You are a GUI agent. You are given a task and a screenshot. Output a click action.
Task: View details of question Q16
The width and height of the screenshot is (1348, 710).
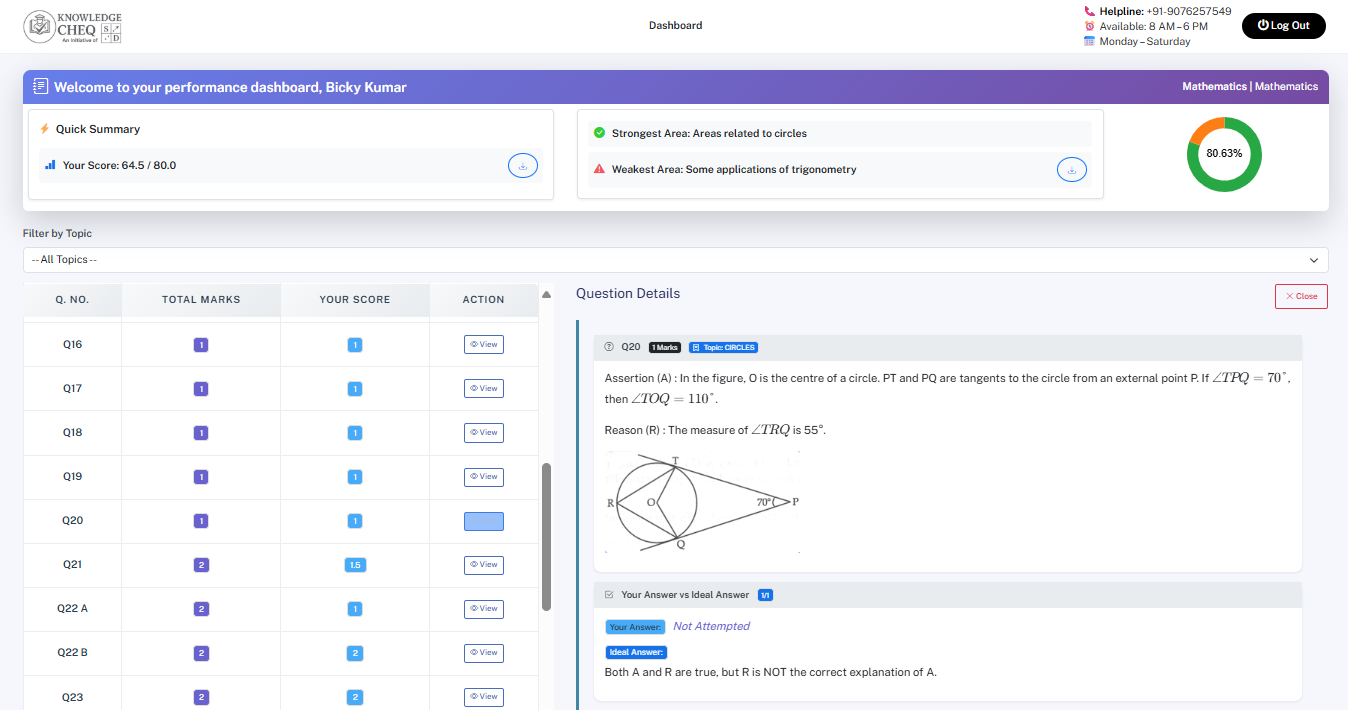(483, 345)
